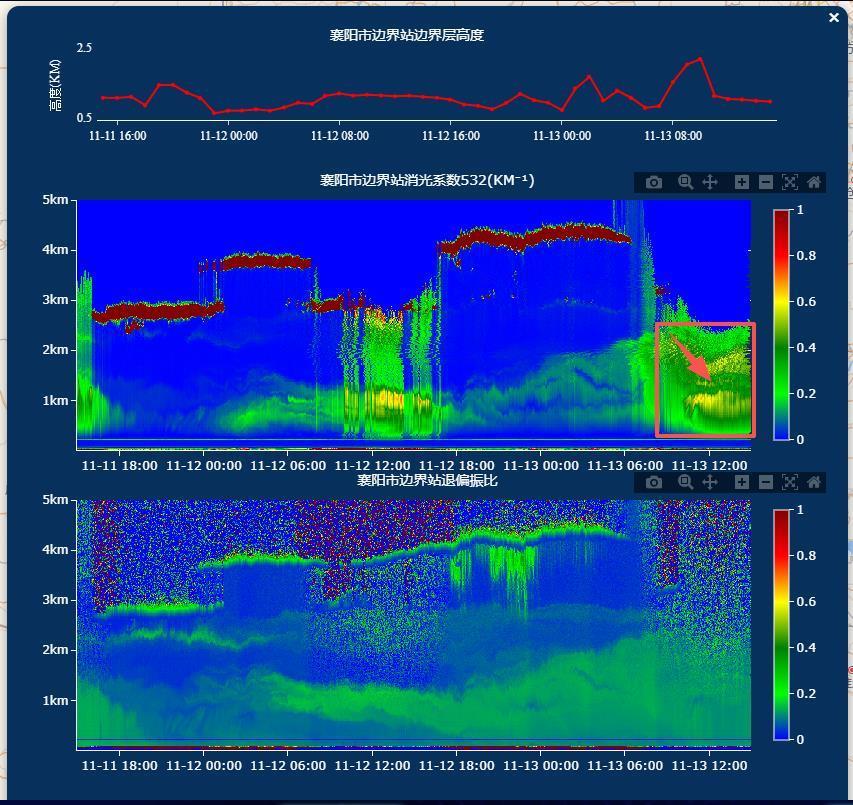This screenshot has width=853, height=805.
Task: Zoom in on depolarization ratio chart
Action: coord(741,482)
